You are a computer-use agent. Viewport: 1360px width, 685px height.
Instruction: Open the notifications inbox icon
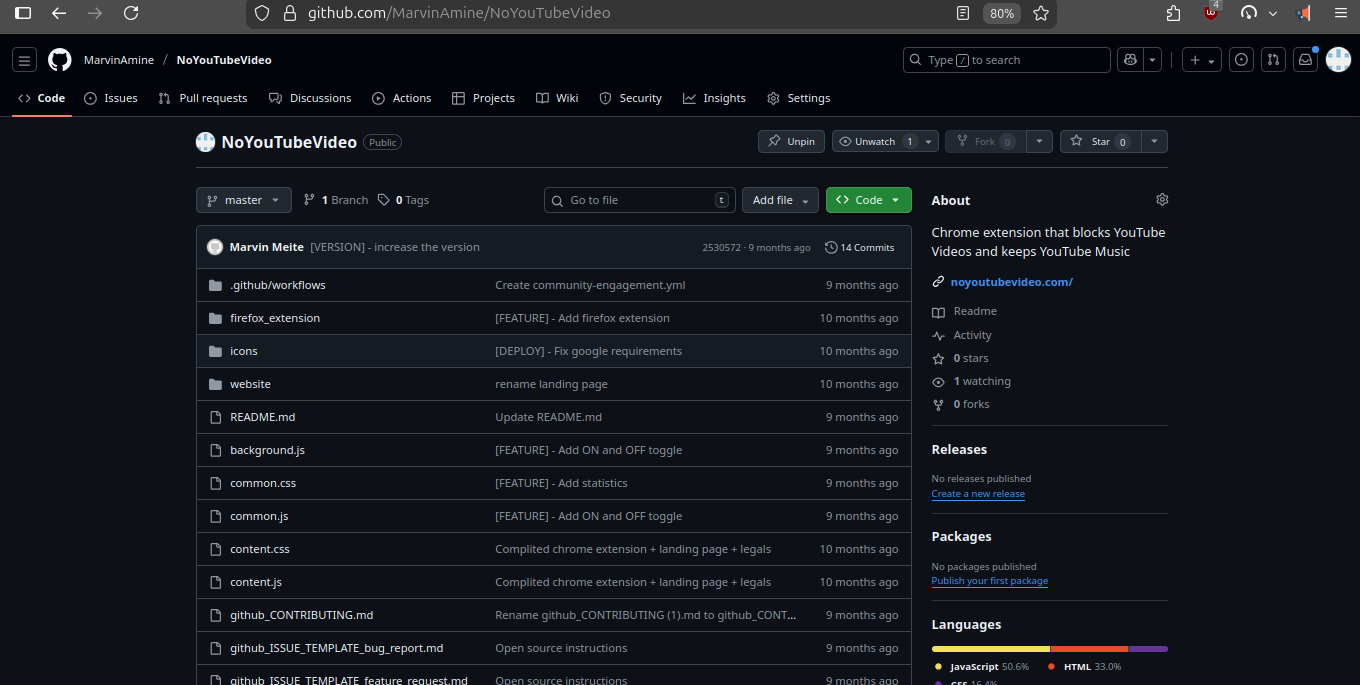tap(1305, 60)
